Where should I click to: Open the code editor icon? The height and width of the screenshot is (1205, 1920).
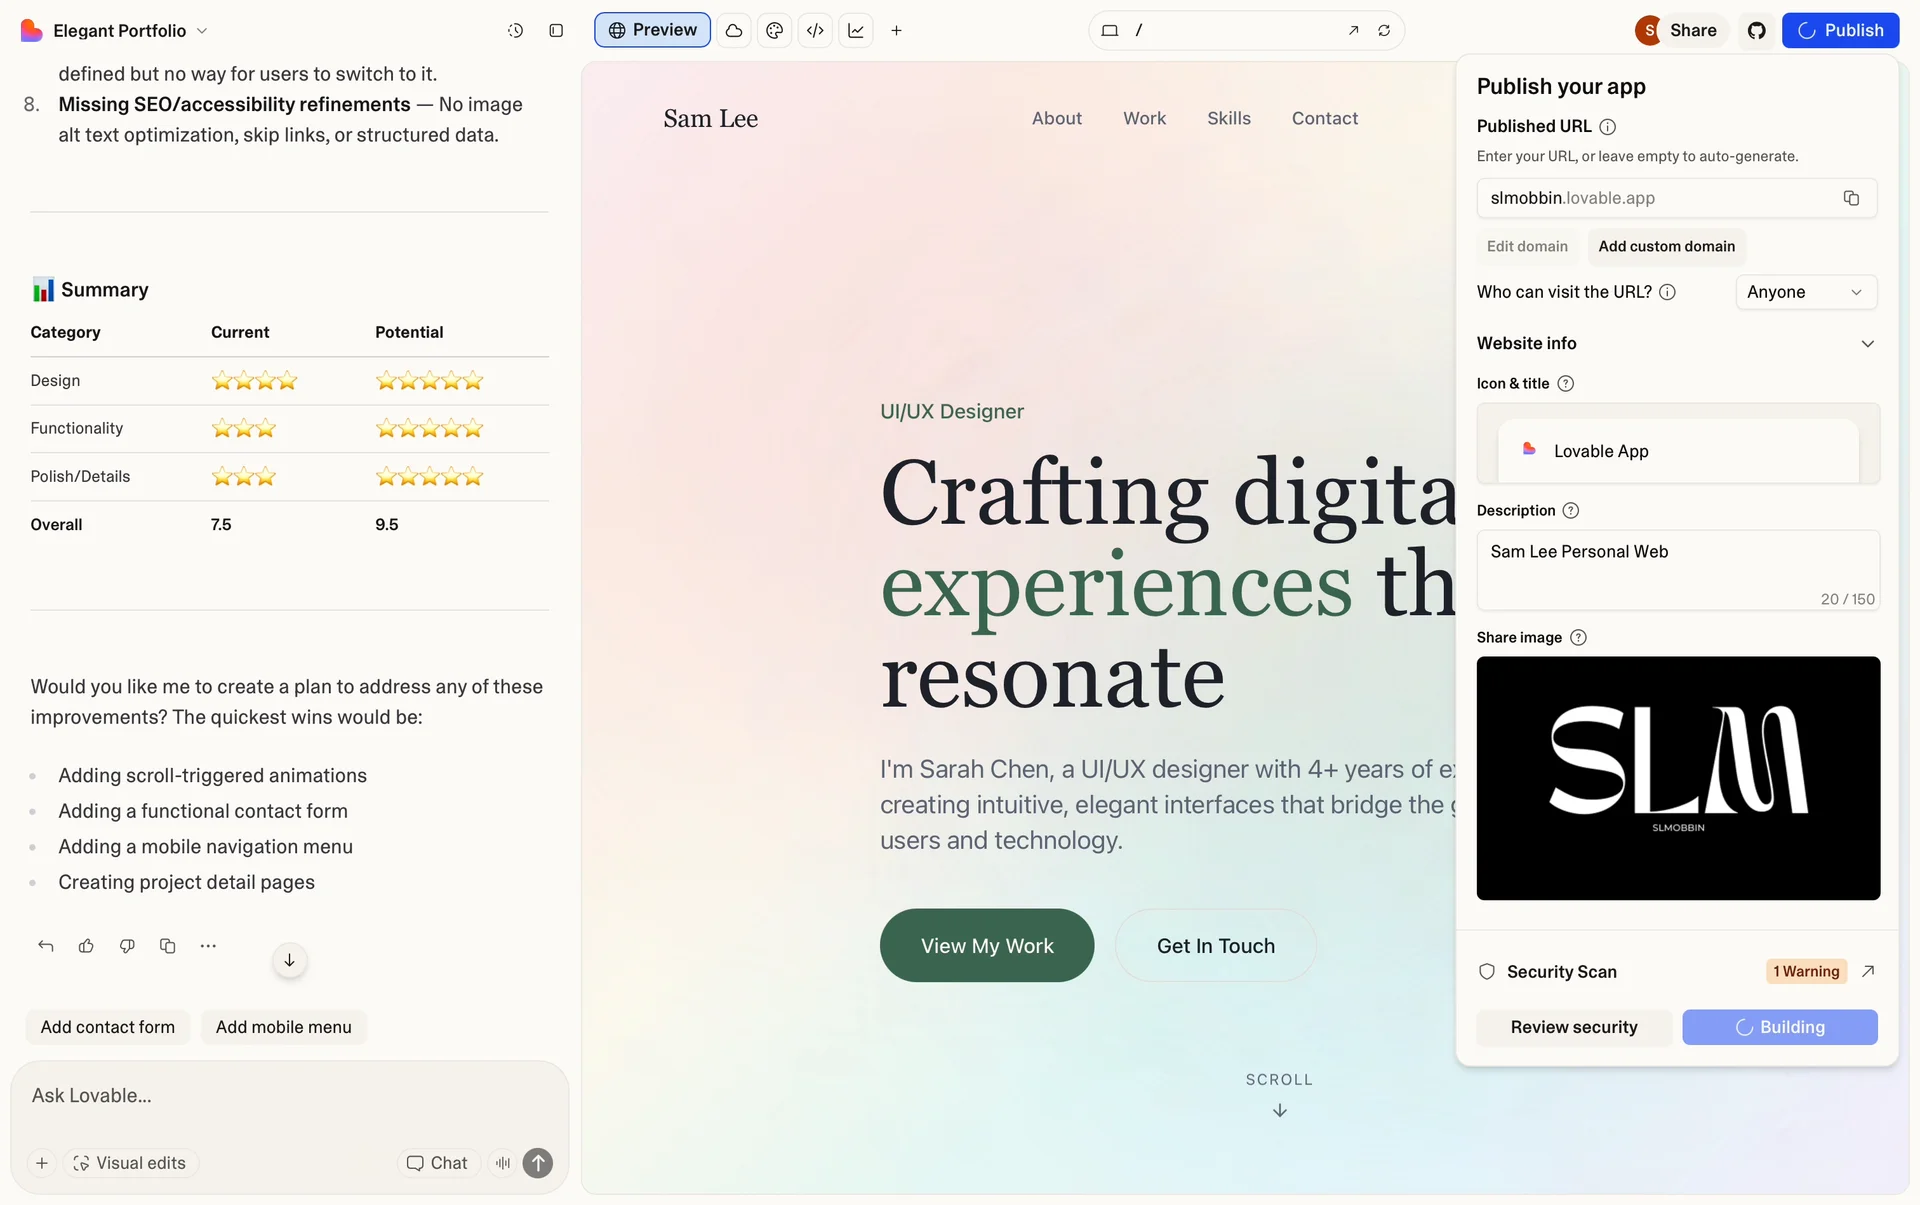[815, 31]
